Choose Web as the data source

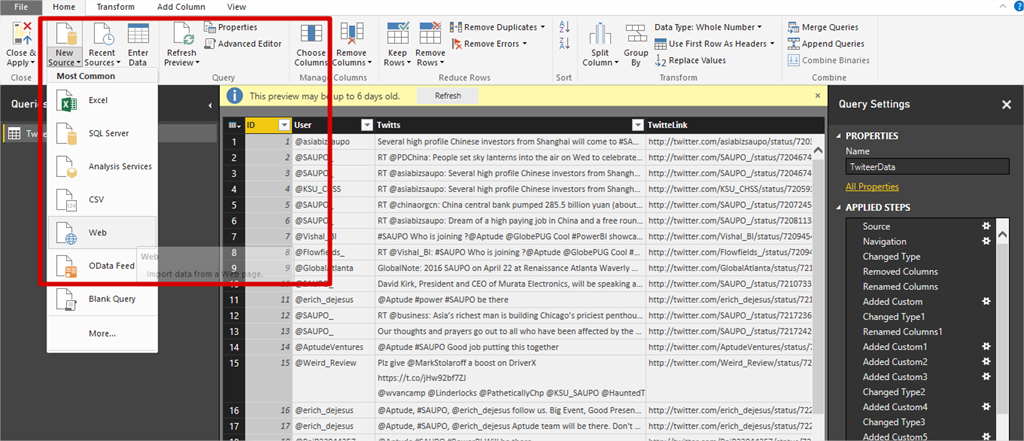coord(97,232)
